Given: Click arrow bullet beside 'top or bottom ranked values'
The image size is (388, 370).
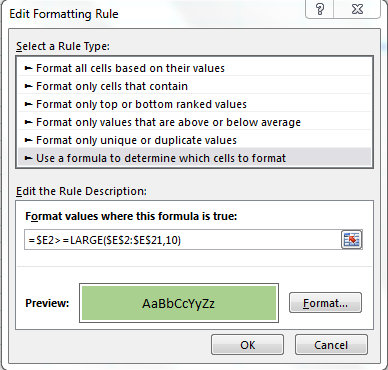Looking at the screenshot, I should (x=29, y=104).
